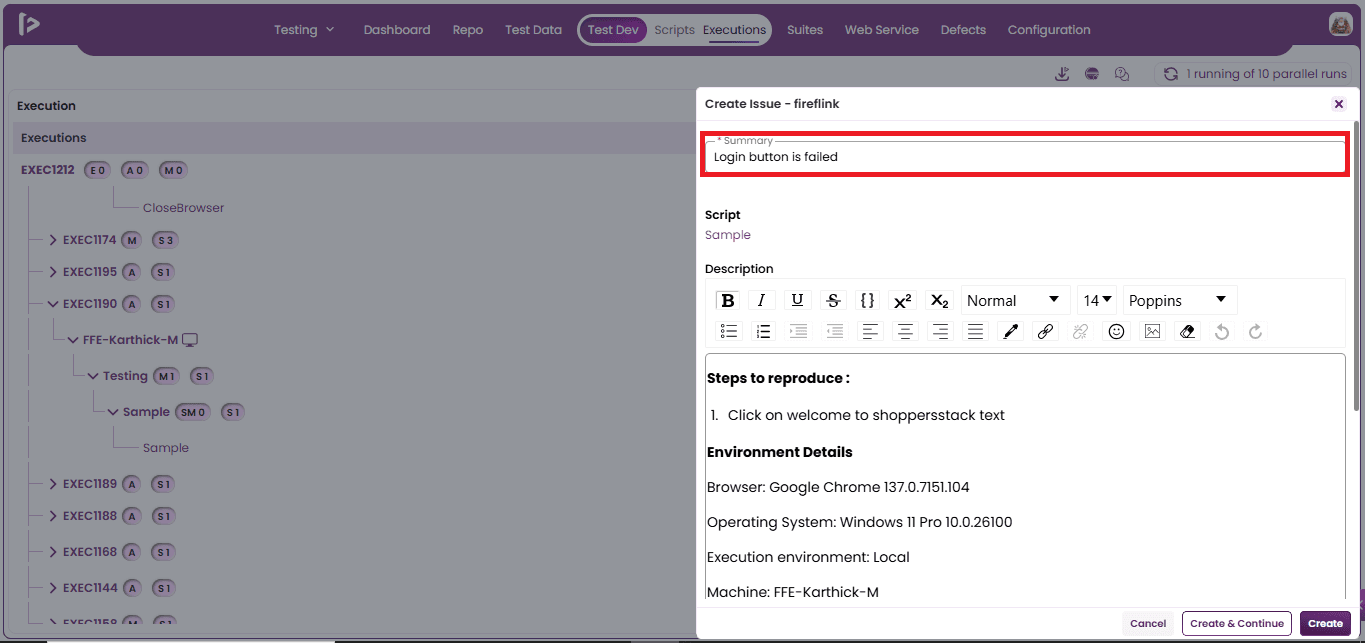This screenshot has height=643, width=1365.
Task: Go to the Defects tab
Action: pos(963,30)
